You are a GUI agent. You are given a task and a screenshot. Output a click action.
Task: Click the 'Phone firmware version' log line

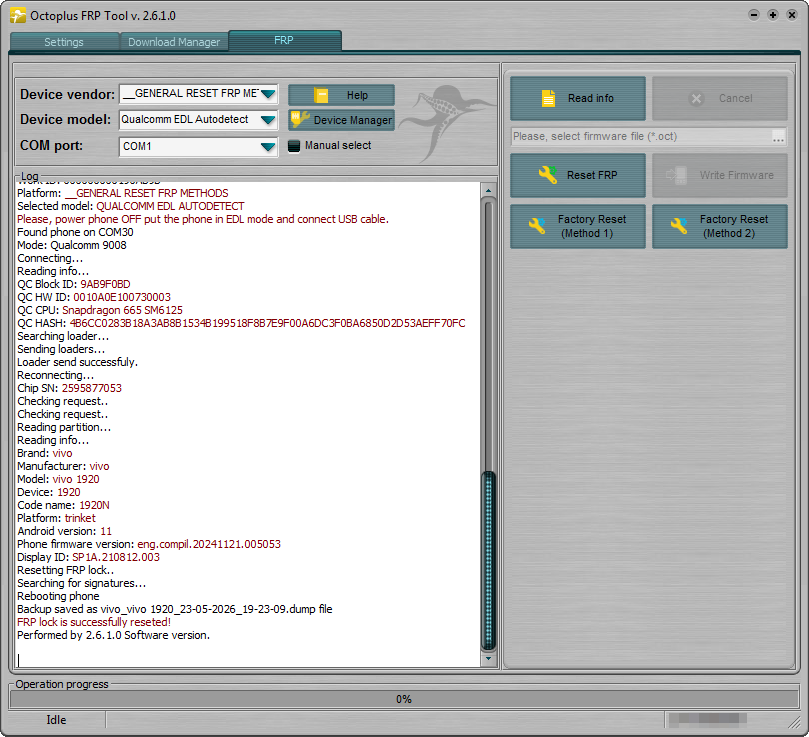coord(149,544)
